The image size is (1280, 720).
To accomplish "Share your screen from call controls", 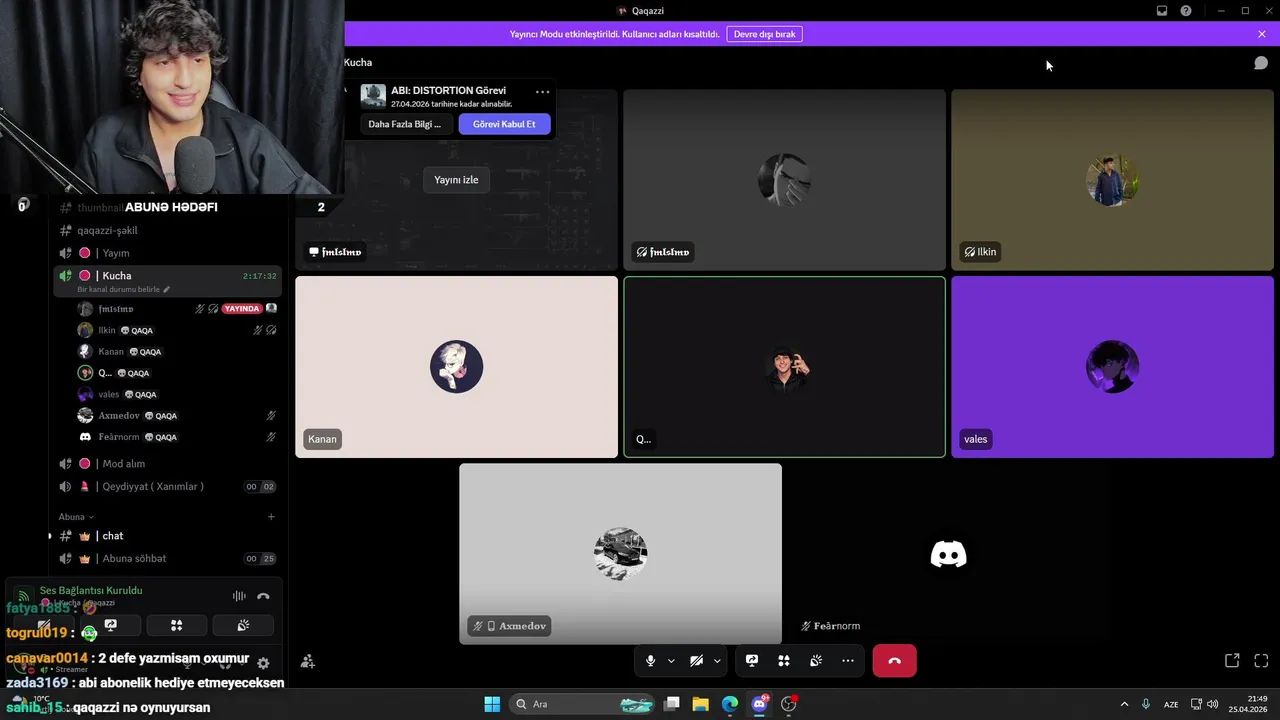I will (x=752, y=661).
